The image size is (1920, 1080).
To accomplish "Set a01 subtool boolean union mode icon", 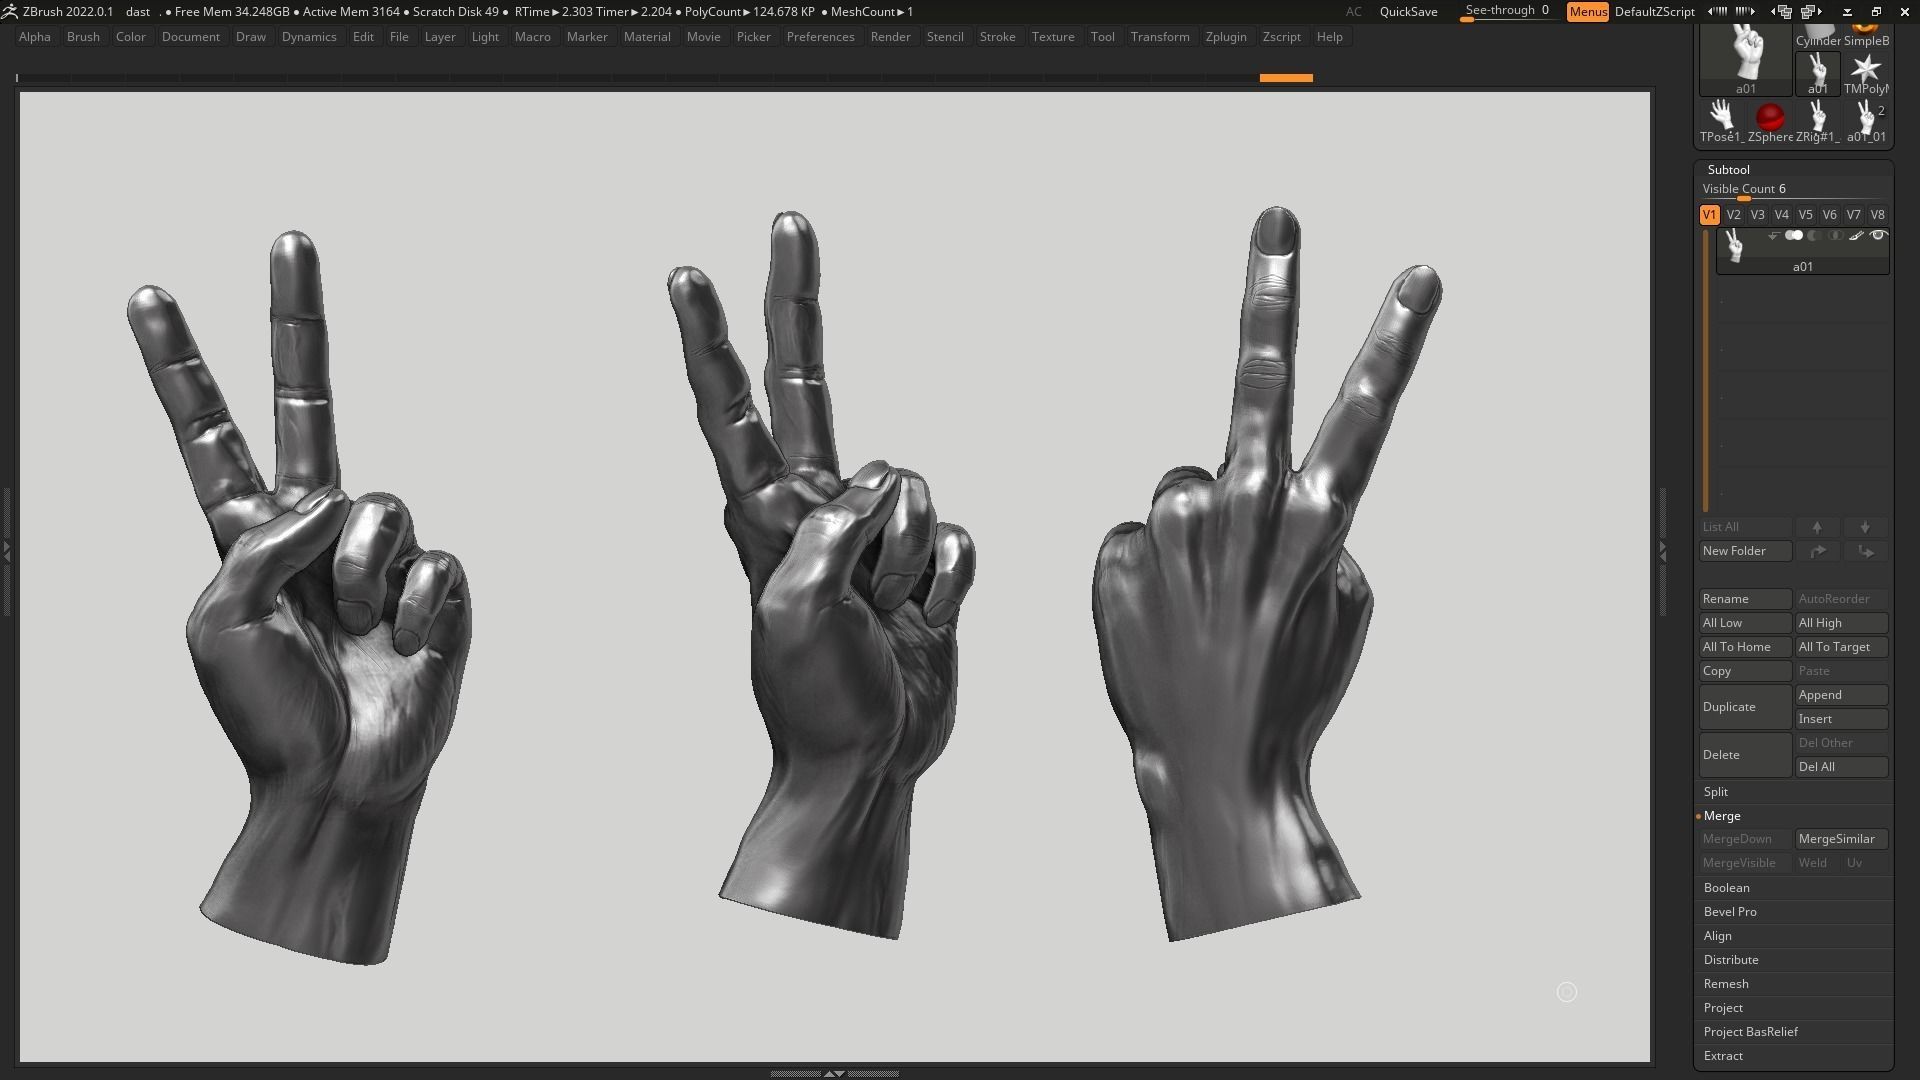I will [x=1794, y=236].
